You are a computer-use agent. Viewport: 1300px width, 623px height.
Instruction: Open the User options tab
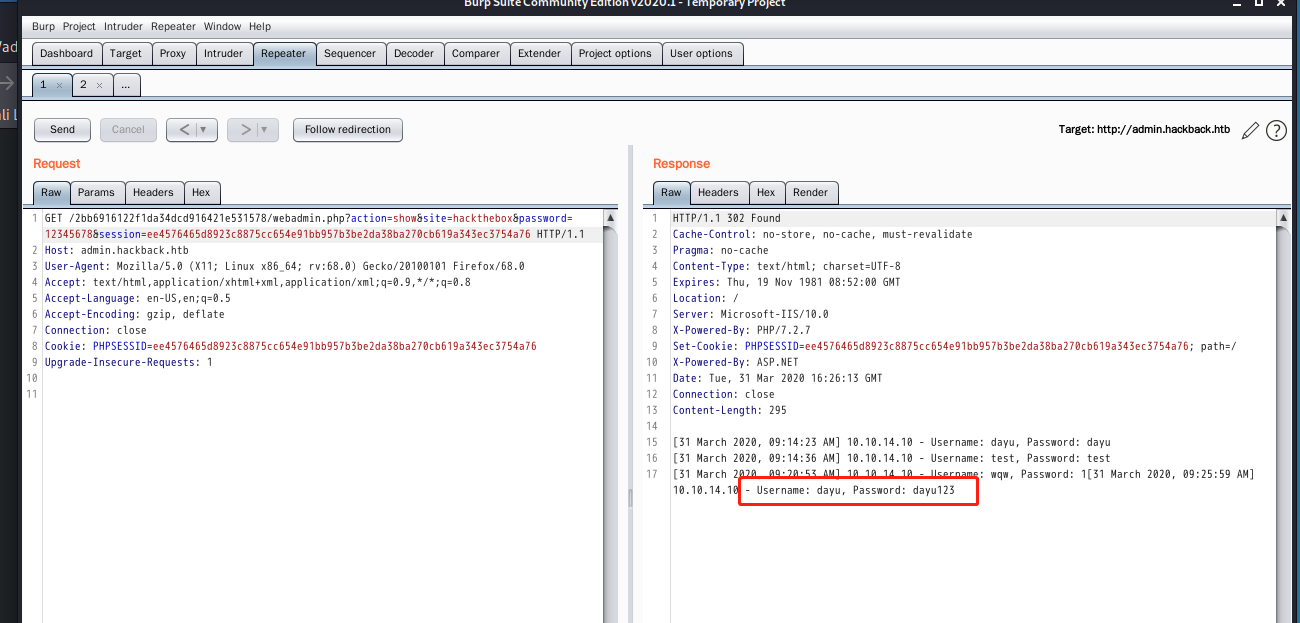[x=701, y=54]
